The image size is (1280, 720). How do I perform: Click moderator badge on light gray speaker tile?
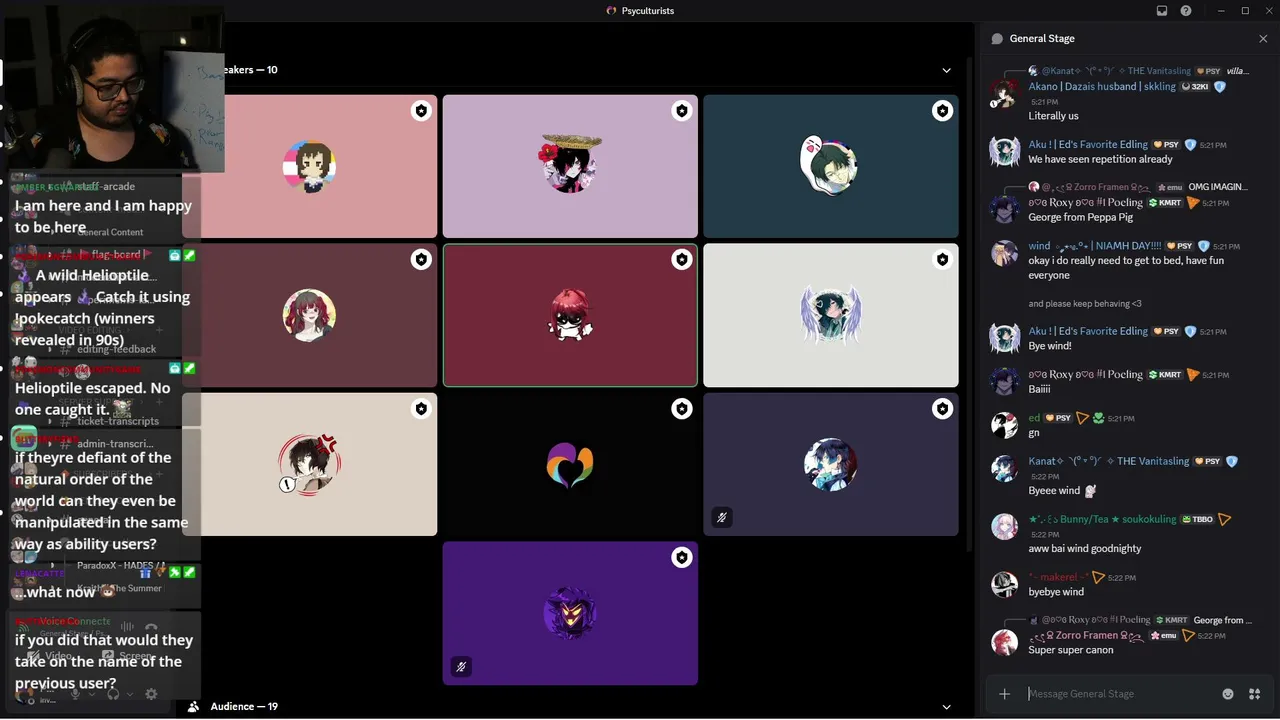(x=942, y=260)
